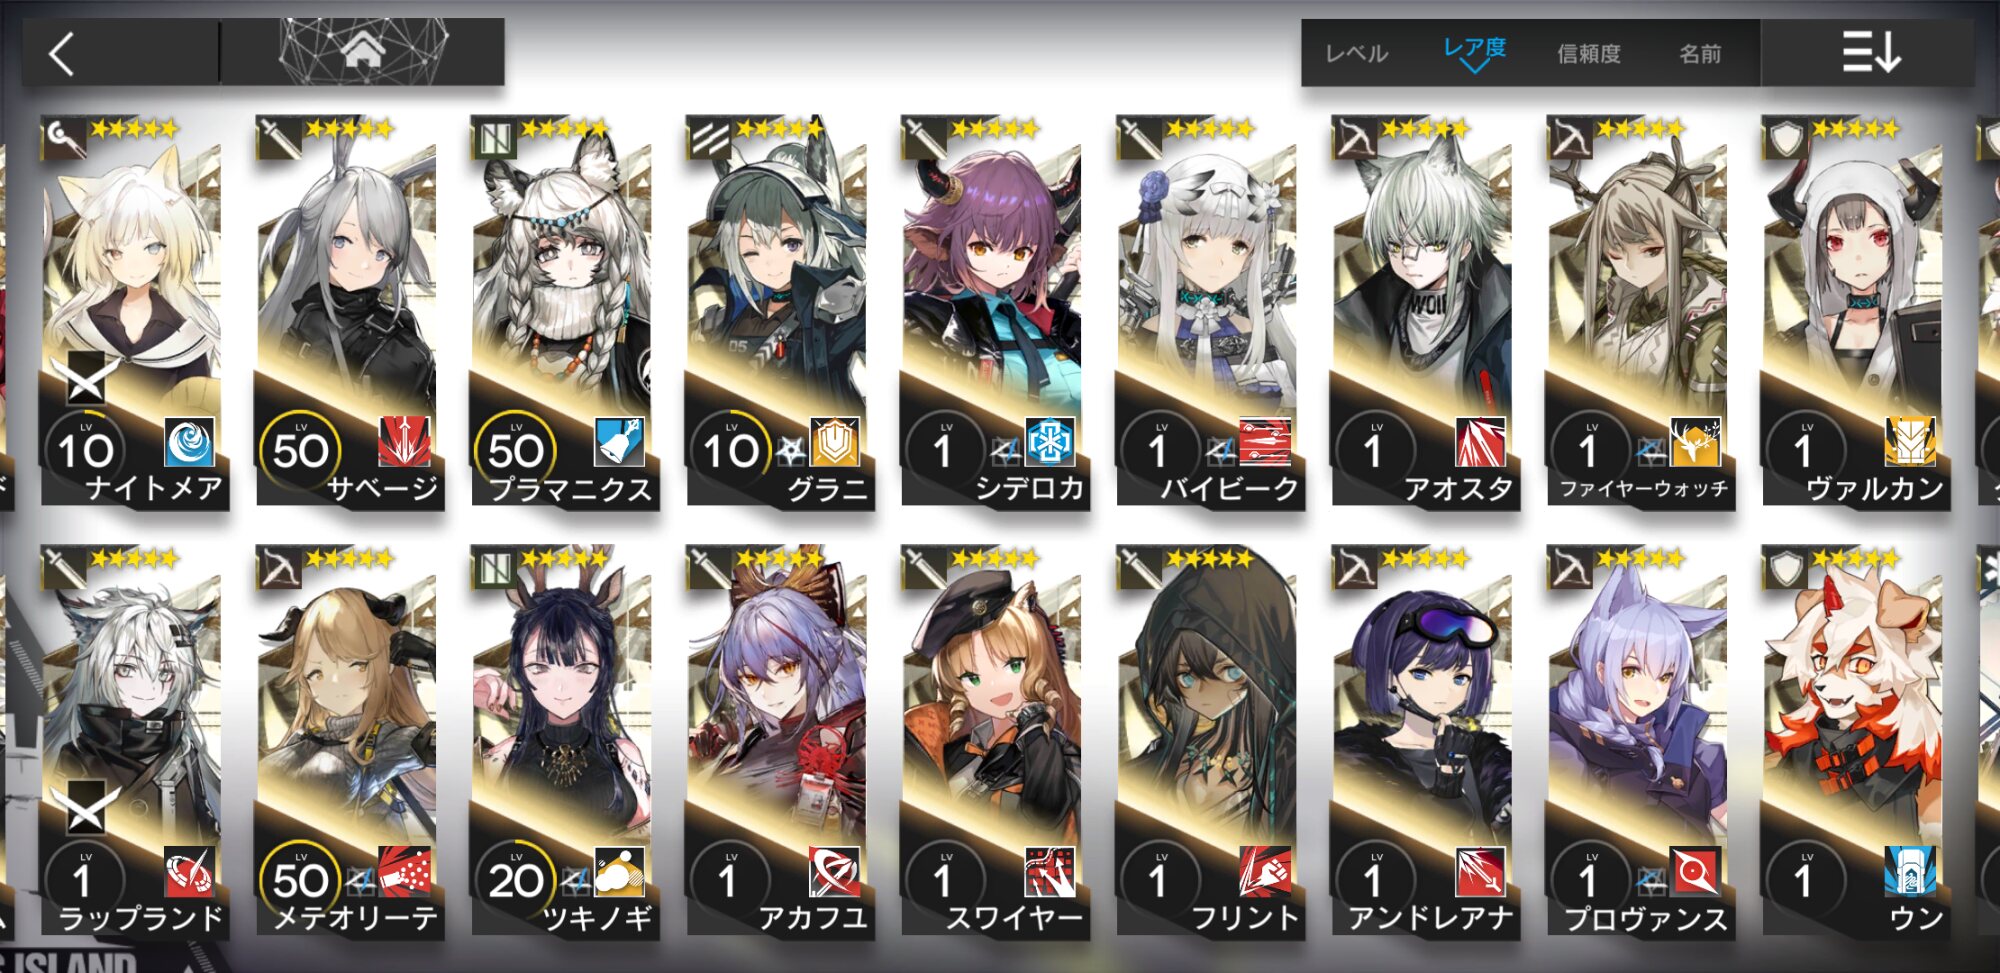Sort by 信頼度 option
This screenshot has height=973, width=2000.
point(1589,53)
